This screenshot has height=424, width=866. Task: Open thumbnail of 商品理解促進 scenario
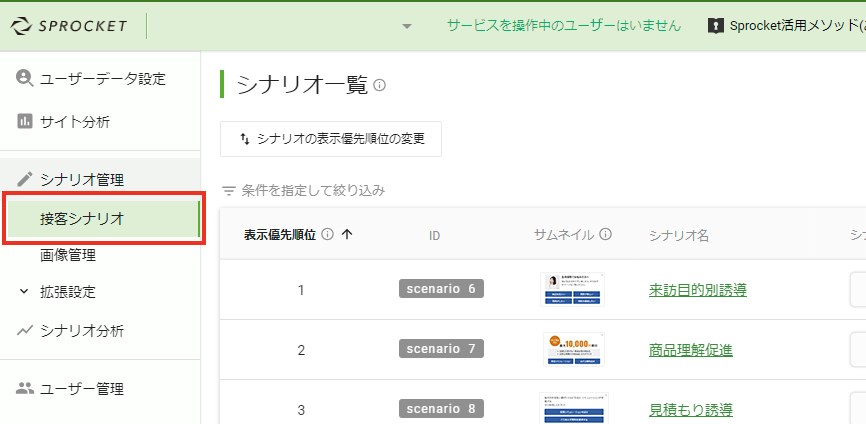tap(574, 349)
